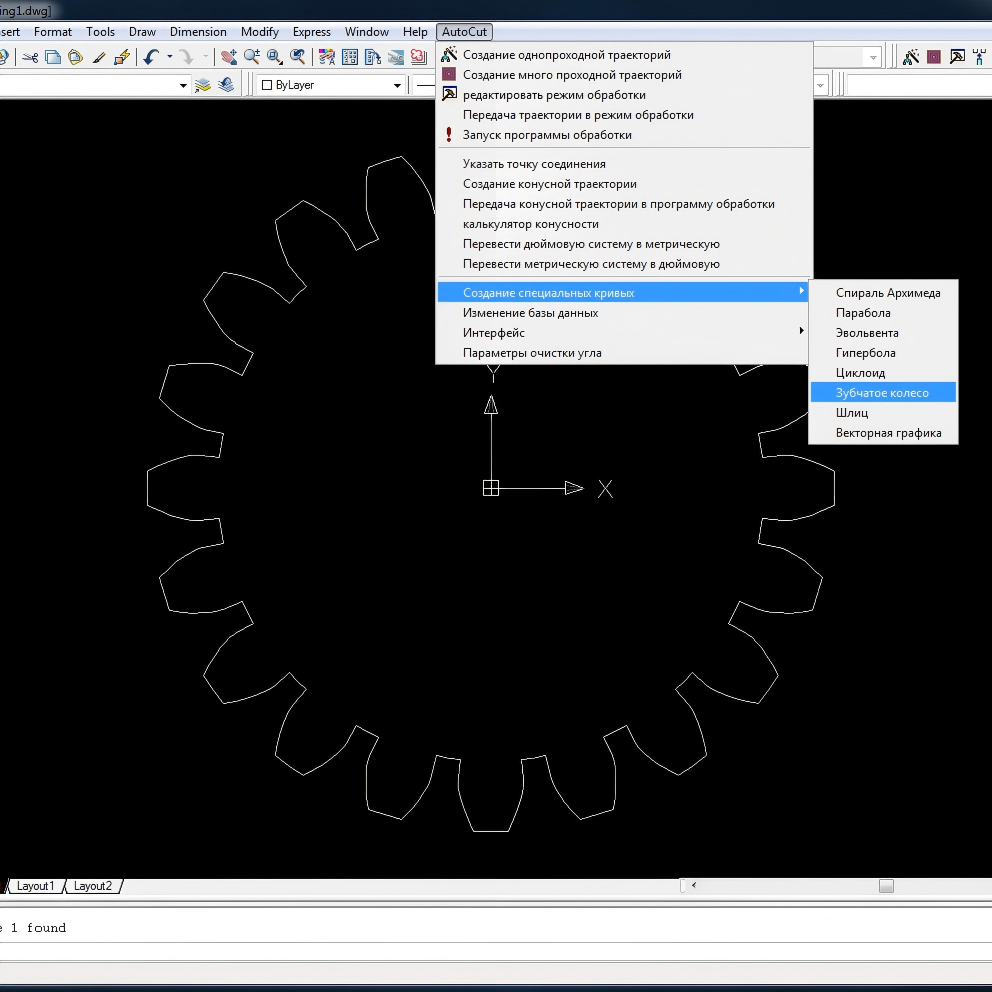992x992 pixels.
Task: Open the Draw menu
Action: click(142, 32)
